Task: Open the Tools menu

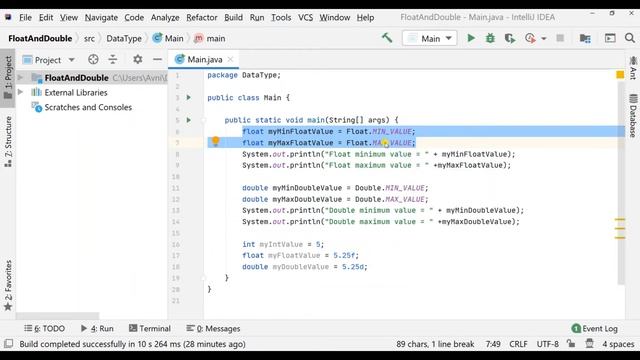Action: [x=281, y=18]
